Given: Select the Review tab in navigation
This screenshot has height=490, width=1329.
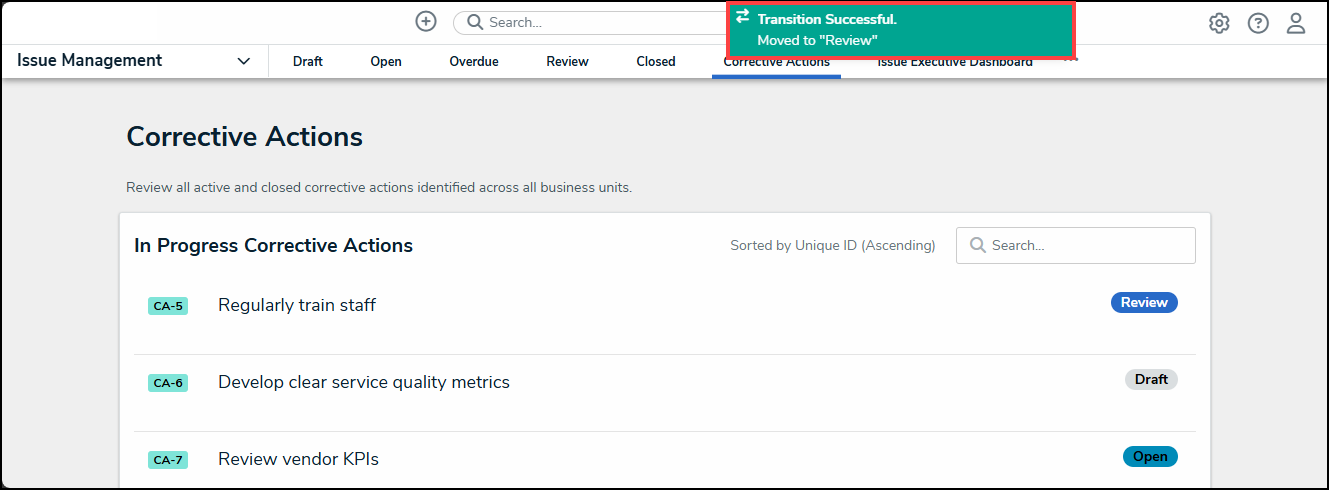Looking at the screenshot, I should point(567,62).
